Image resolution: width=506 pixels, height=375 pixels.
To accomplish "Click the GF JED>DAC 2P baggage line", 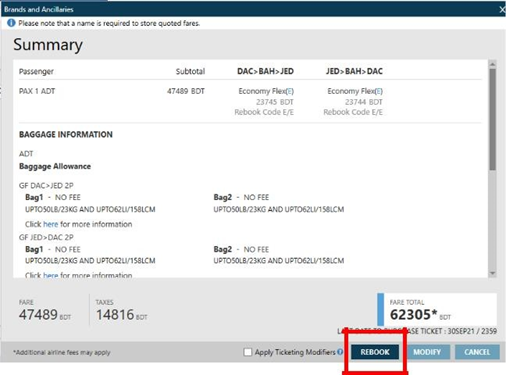I will (x=46, y=237).
